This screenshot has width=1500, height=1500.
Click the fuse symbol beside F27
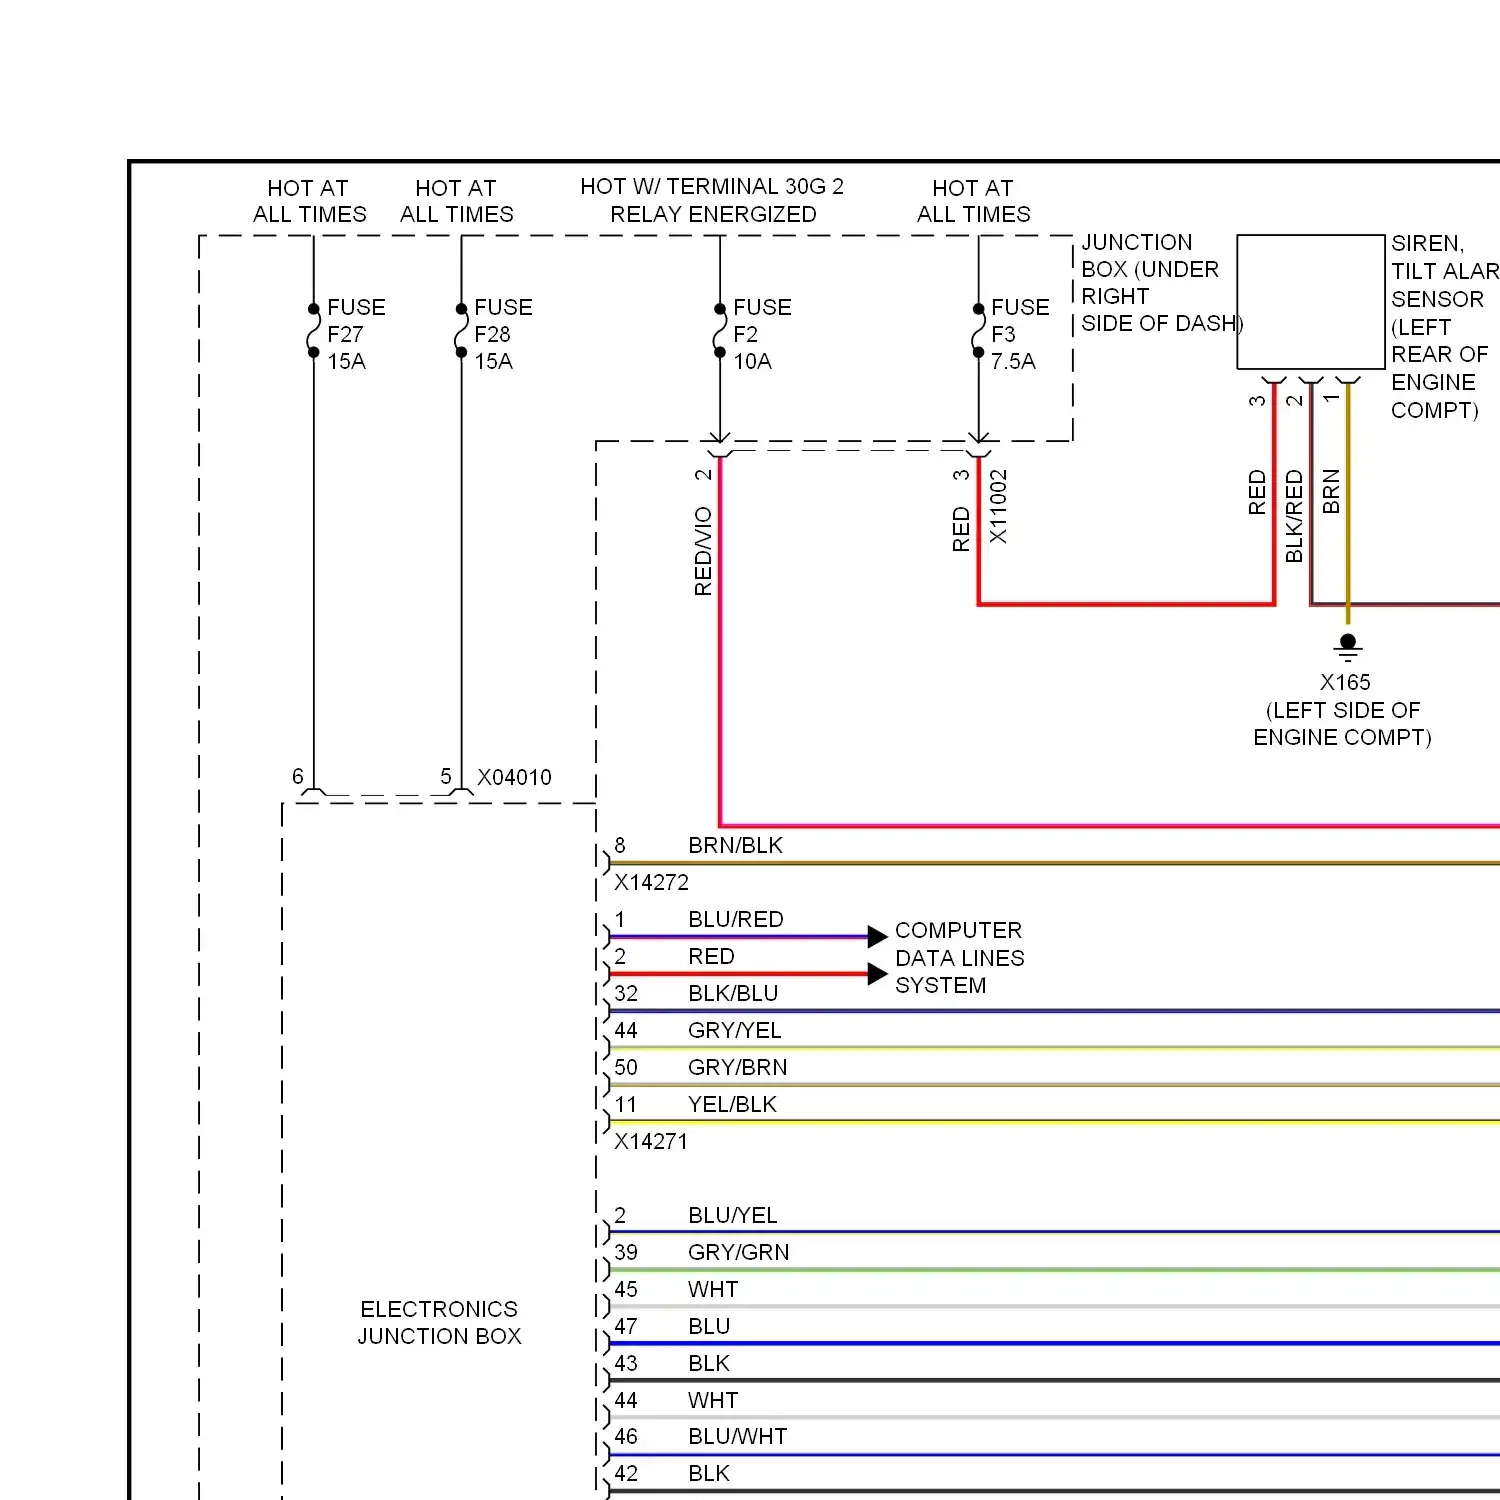click(313, 330)
